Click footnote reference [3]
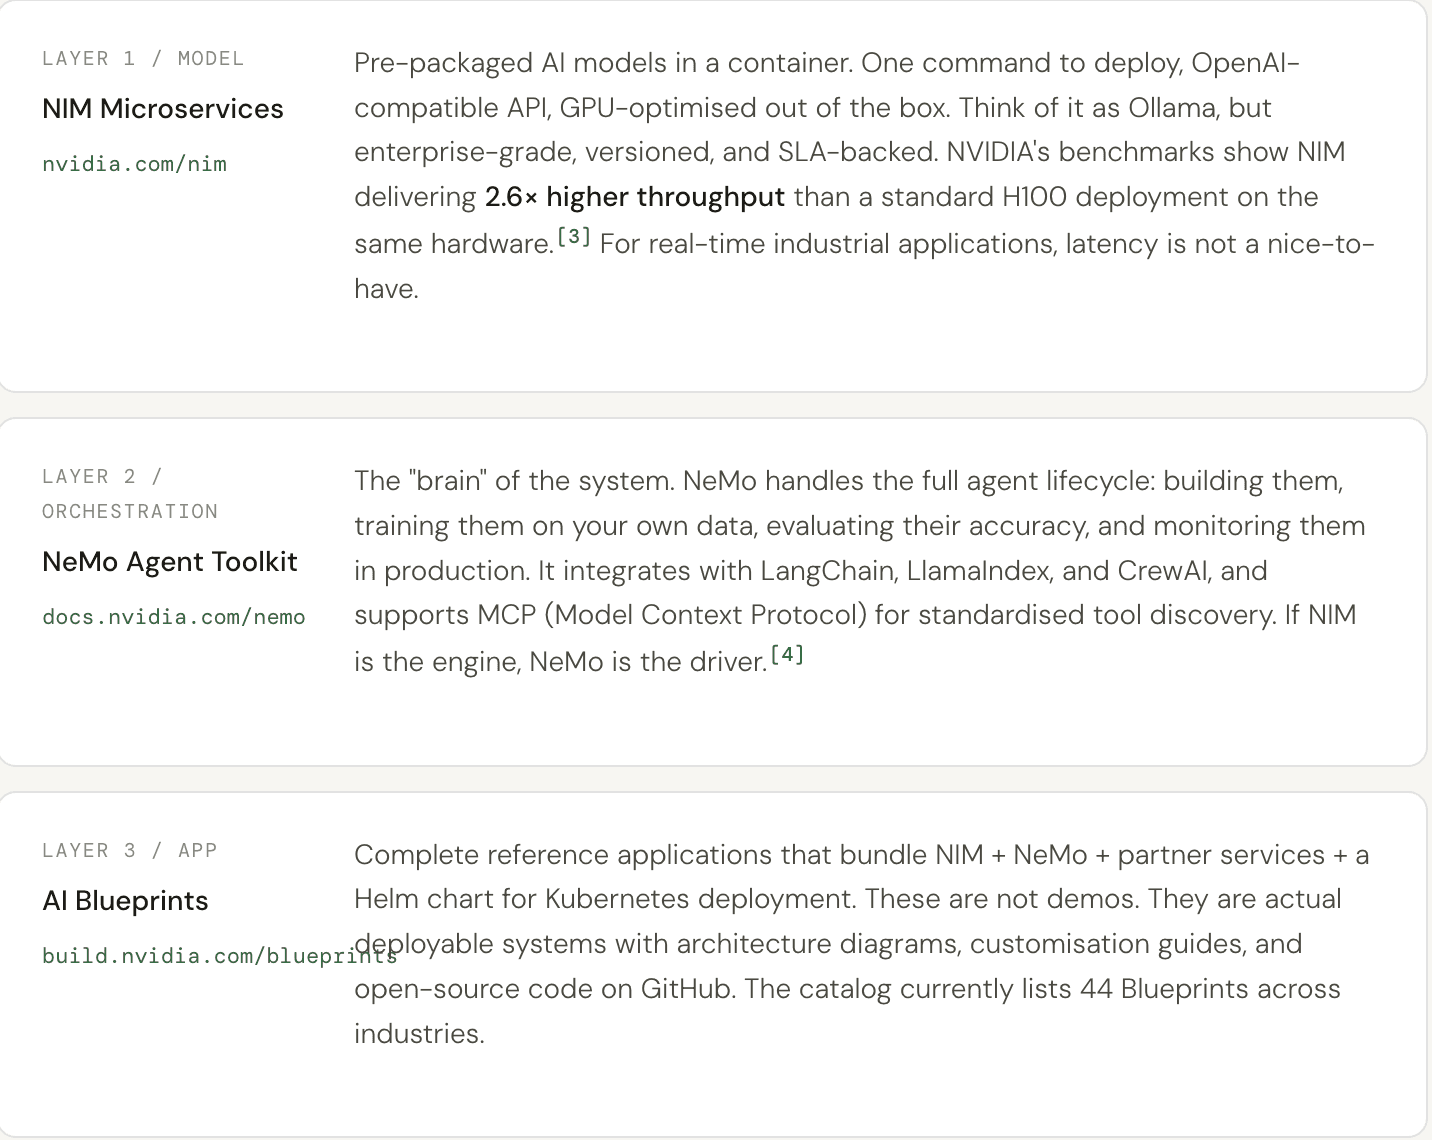The width and height of the screenshot is (1432, 1140). pos(574,237)
